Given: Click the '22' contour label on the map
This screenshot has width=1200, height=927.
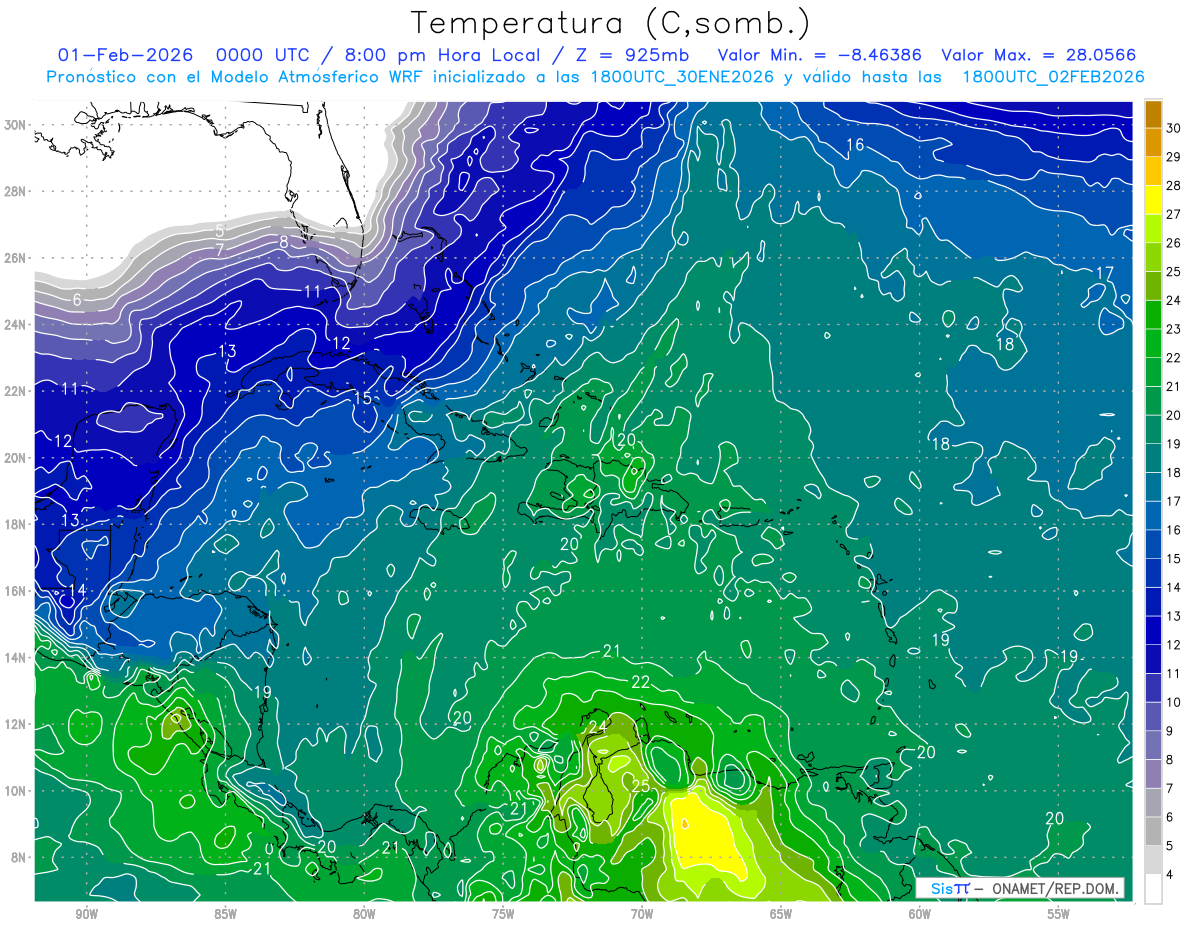Looking at the screenshot, I should (641, 682).
